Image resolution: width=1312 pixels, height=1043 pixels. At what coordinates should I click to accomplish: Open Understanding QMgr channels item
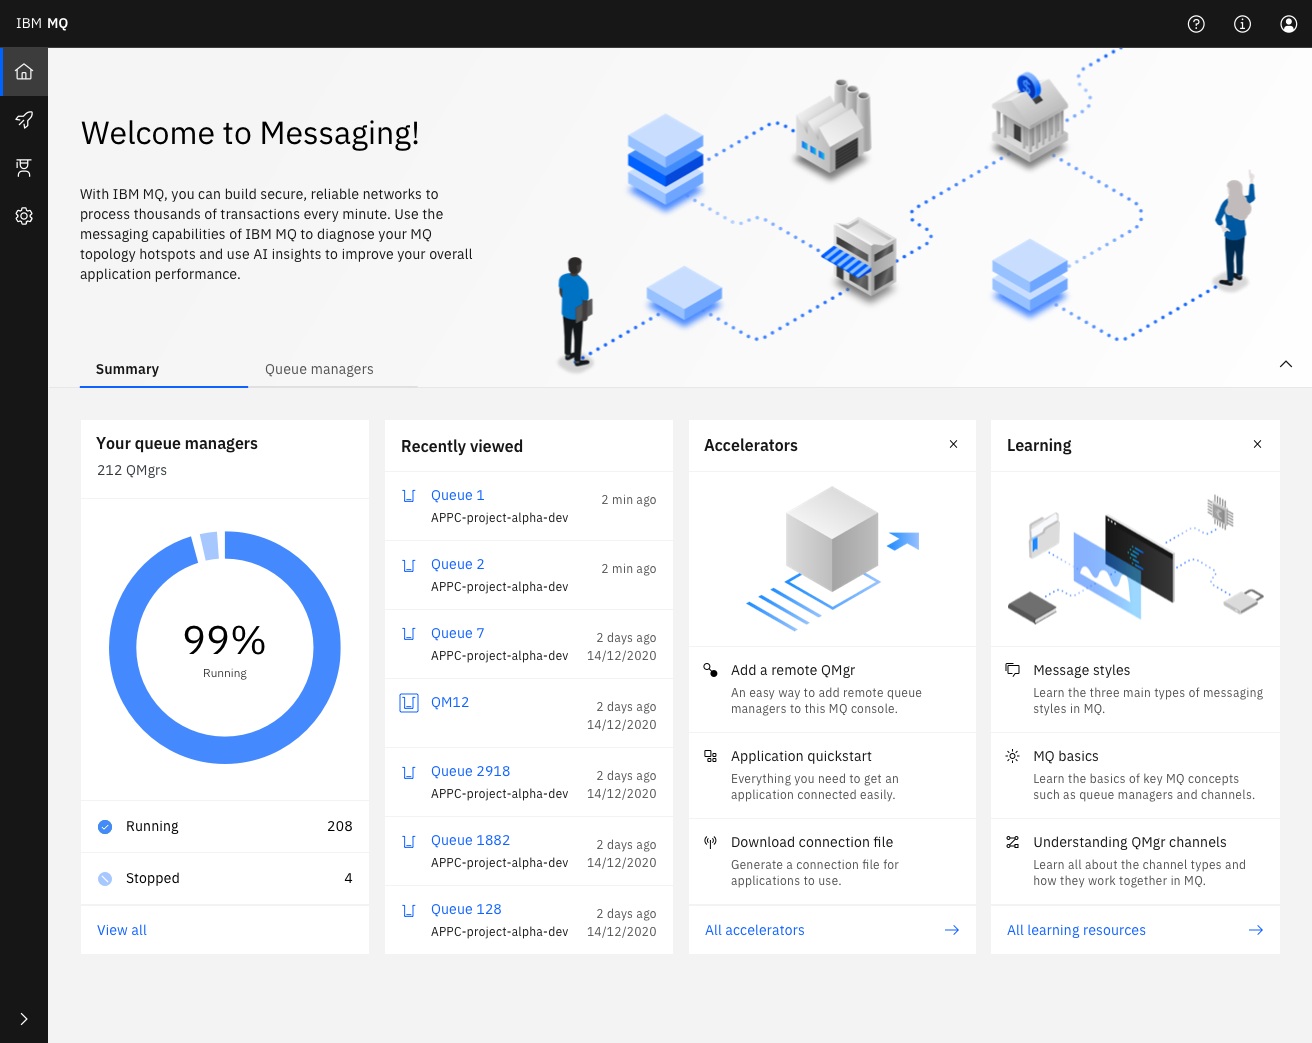1135,861
